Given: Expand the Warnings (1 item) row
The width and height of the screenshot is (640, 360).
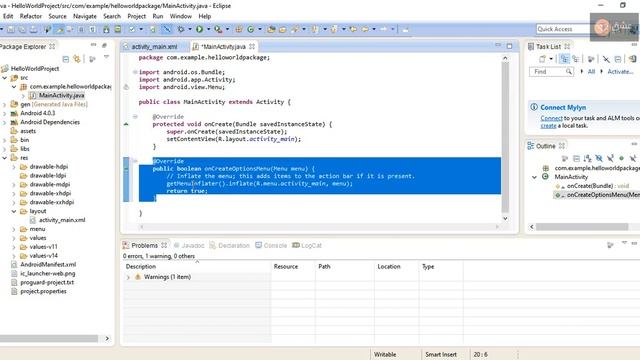Looking at the screenshot, I should click(128, 277).
